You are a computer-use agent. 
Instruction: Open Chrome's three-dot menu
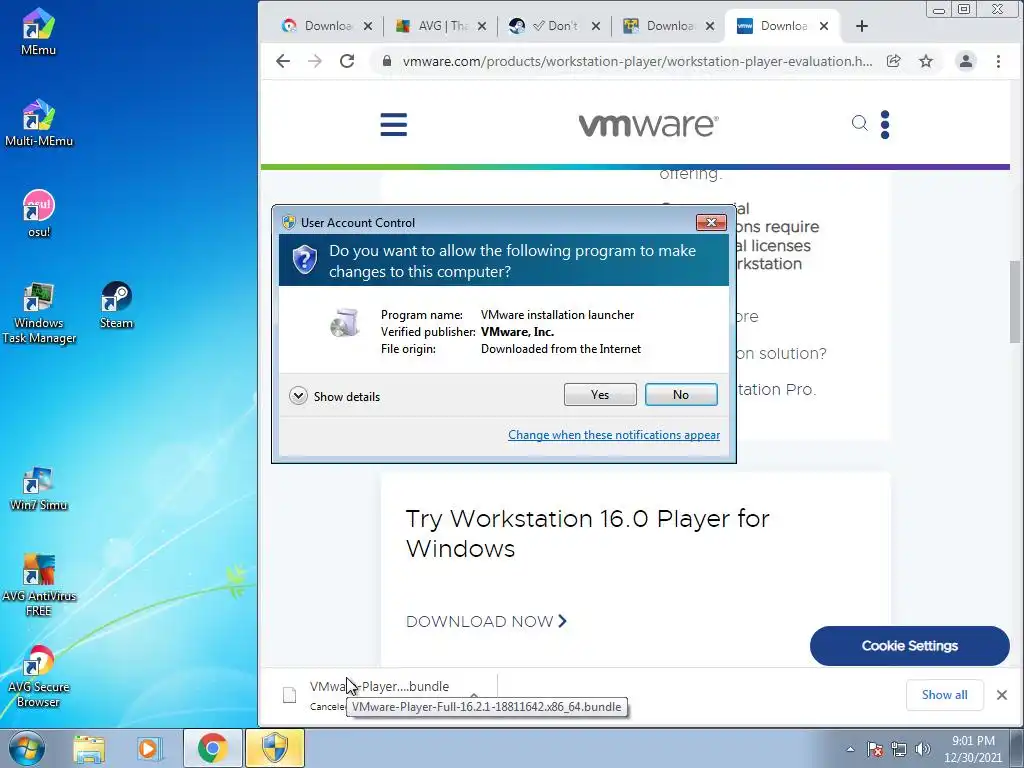point(998,61)
